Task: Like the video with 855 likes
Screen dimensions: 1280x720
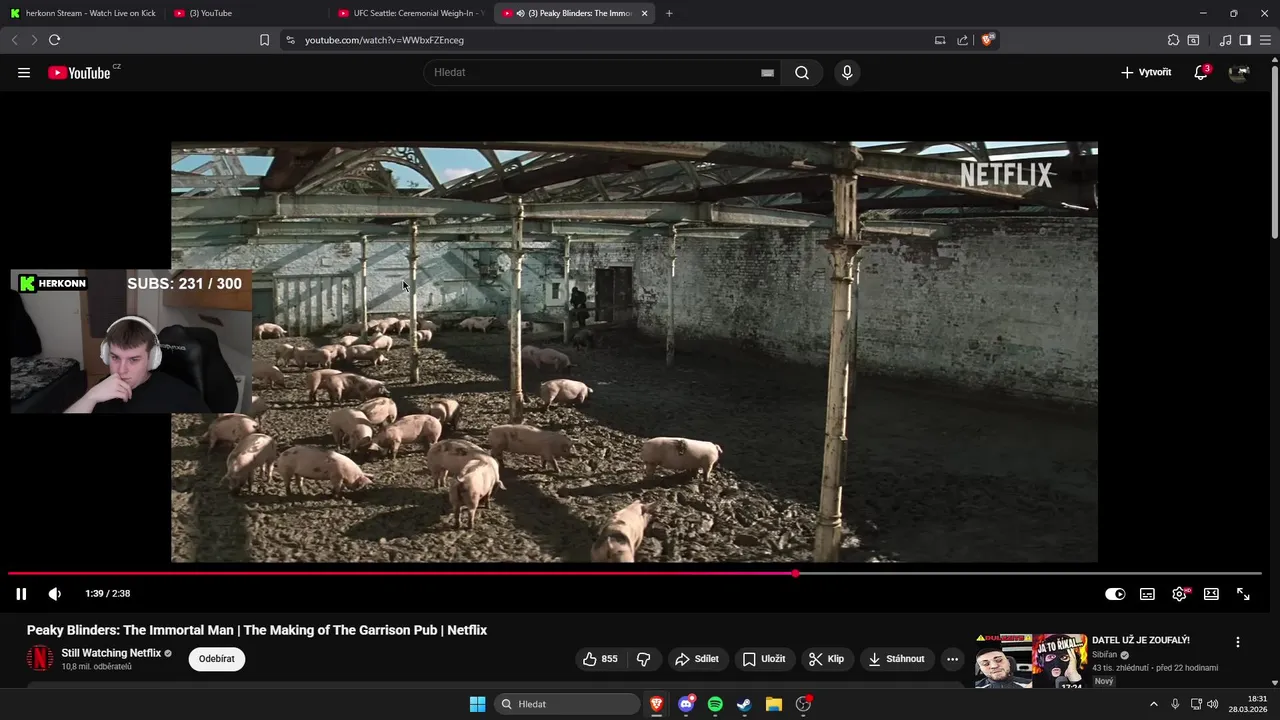Action: pos(600,659)
